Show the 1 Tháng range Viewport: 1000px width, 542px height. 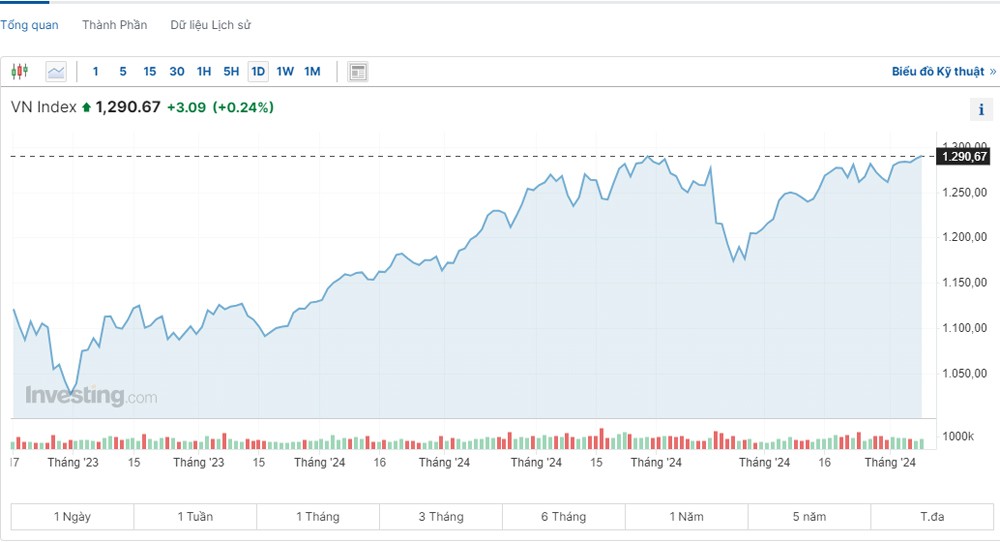pyautogui.click(x=318, y=517)
